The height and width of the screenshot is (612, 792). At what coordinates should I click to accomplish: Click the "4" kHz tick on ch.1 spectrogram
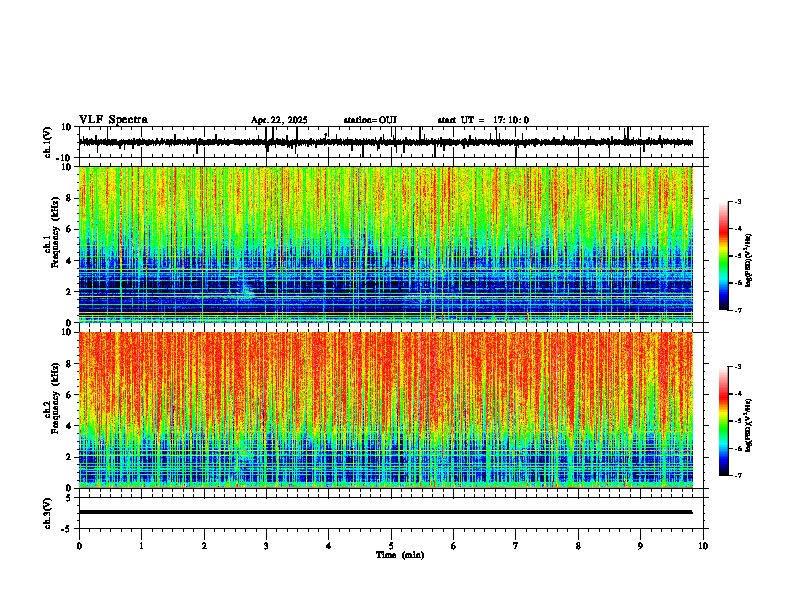[x=69, y=261]
